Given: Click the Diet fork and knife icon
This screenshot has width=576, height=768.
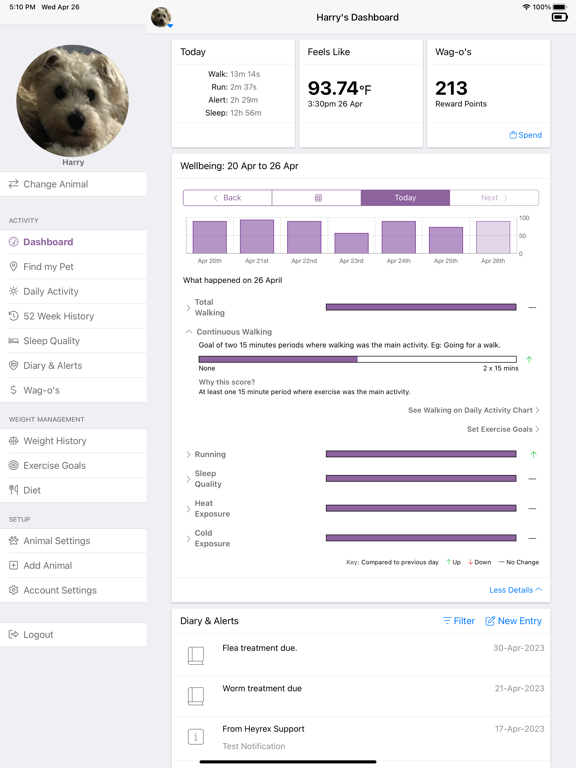Looking at the screenshot, I should pos(14,490).
